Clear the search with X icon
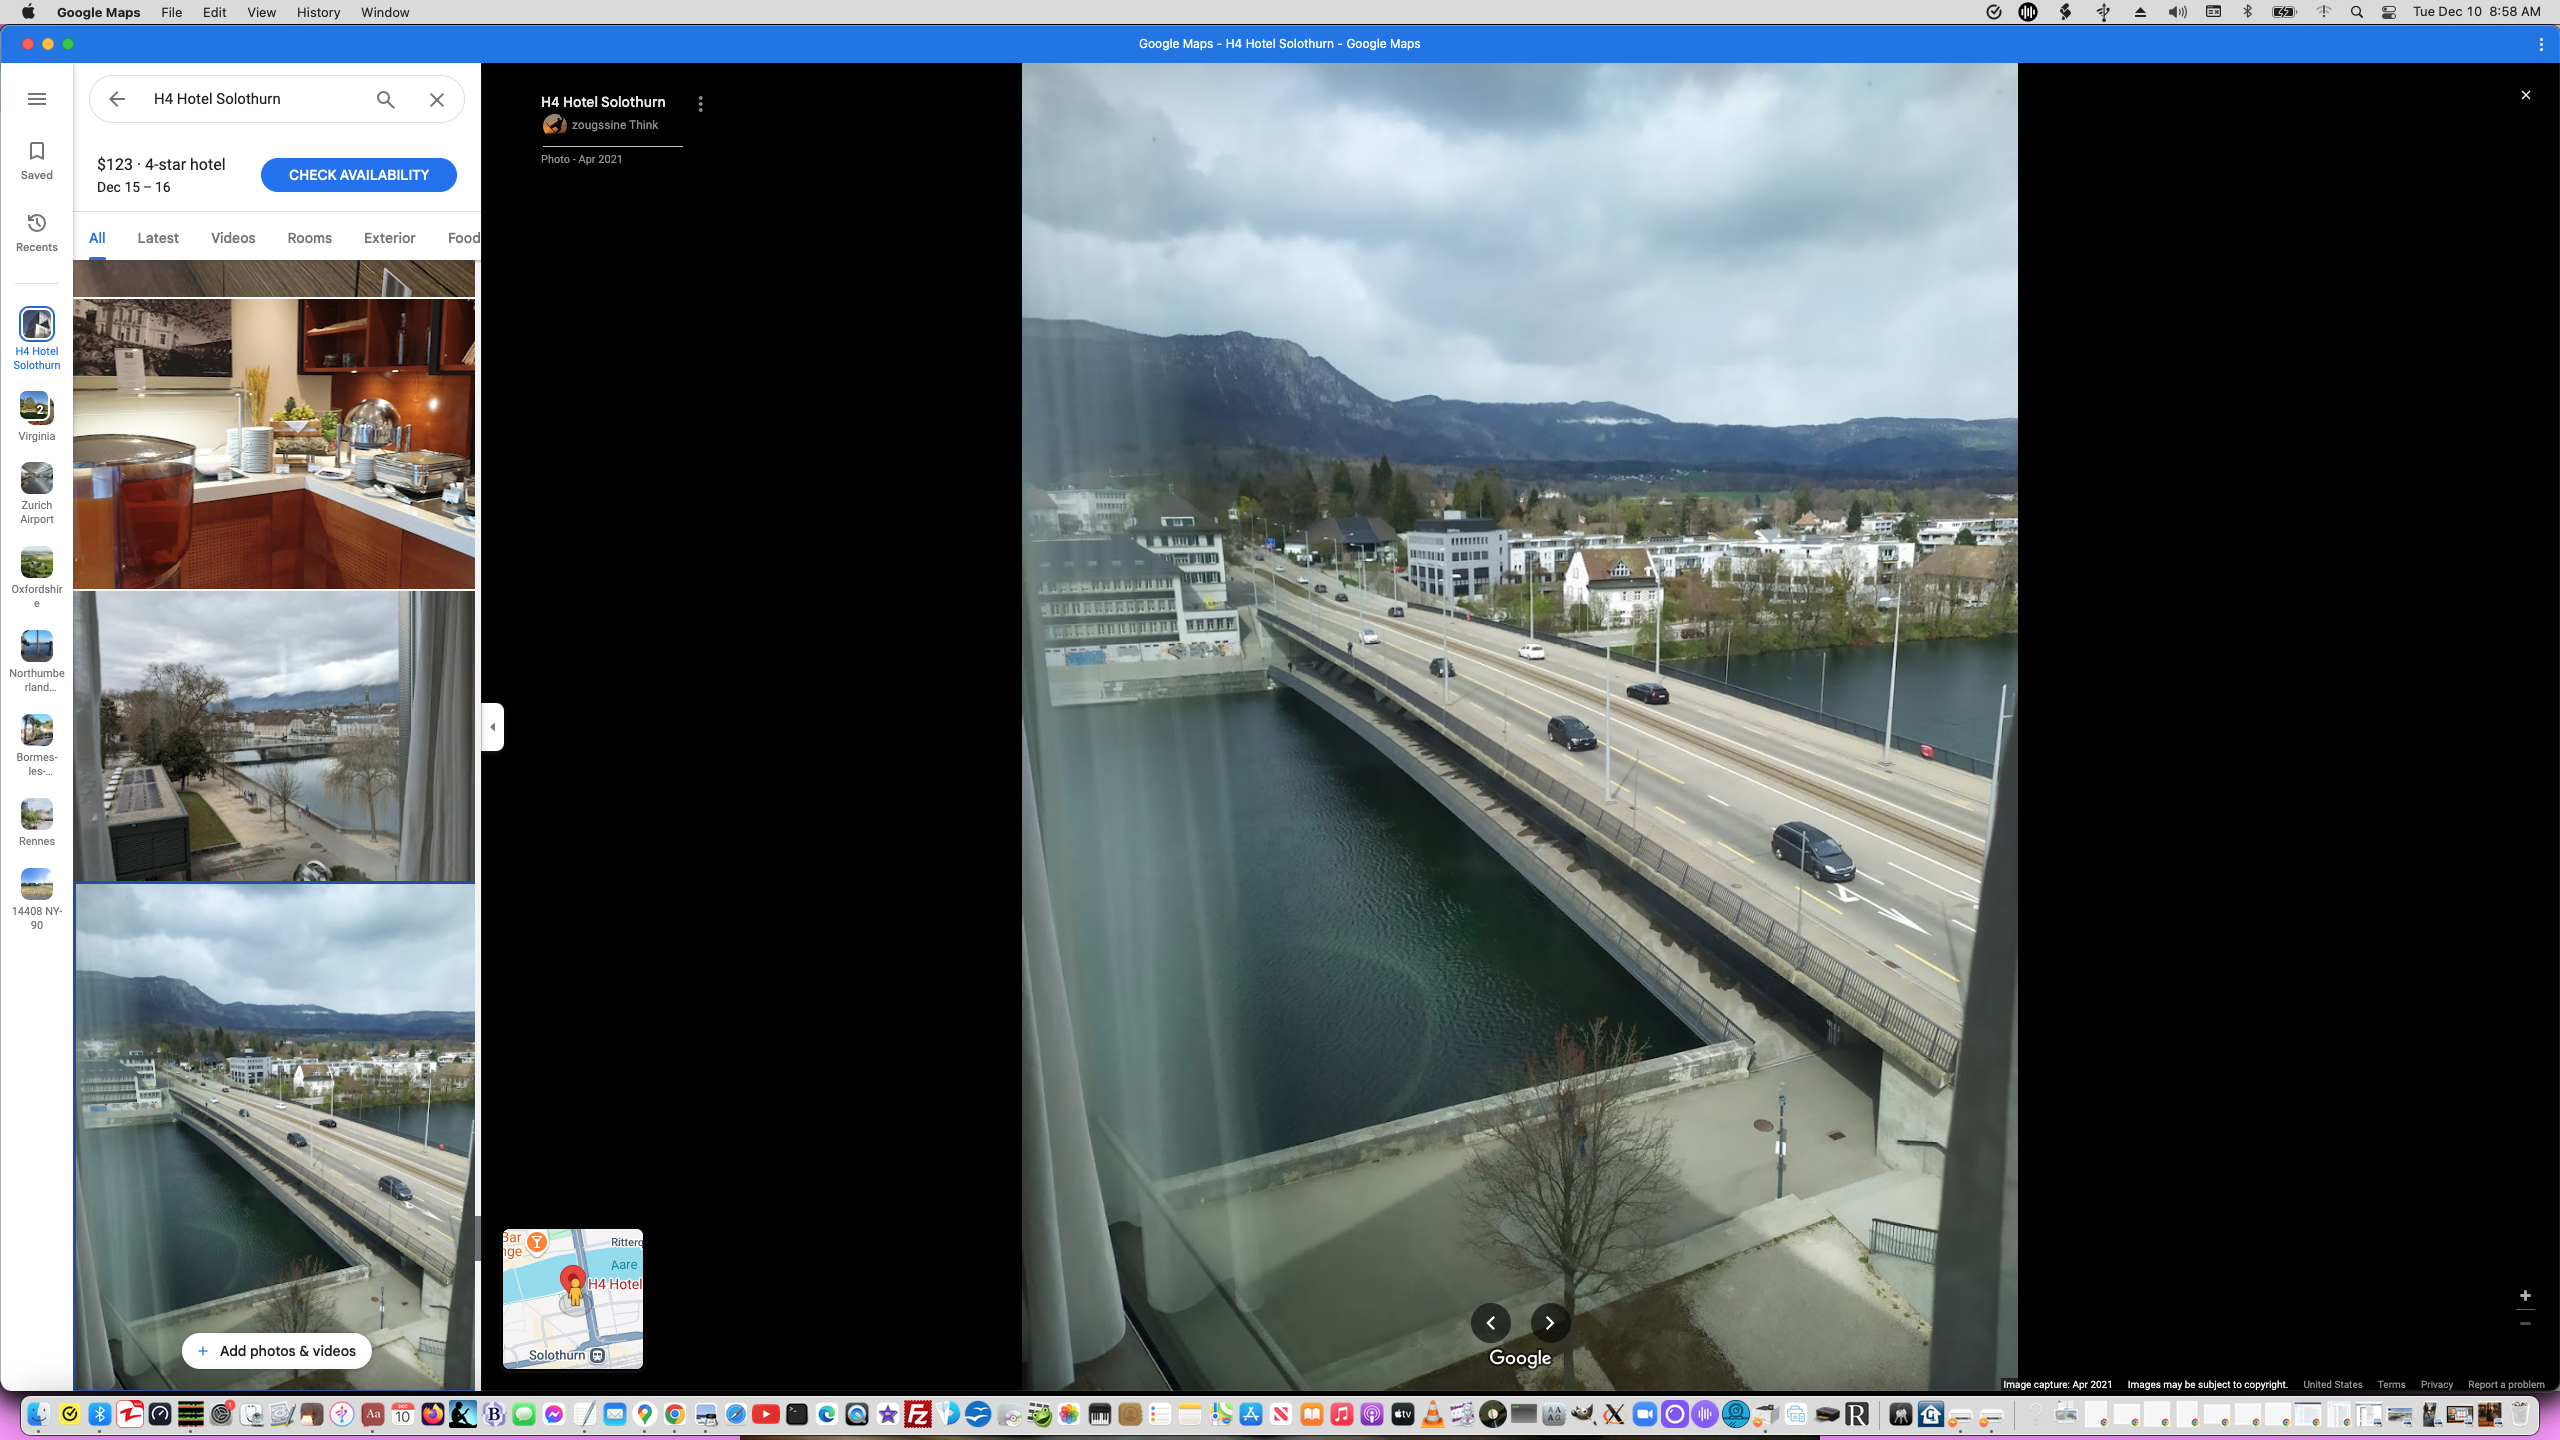 (437, 99)
